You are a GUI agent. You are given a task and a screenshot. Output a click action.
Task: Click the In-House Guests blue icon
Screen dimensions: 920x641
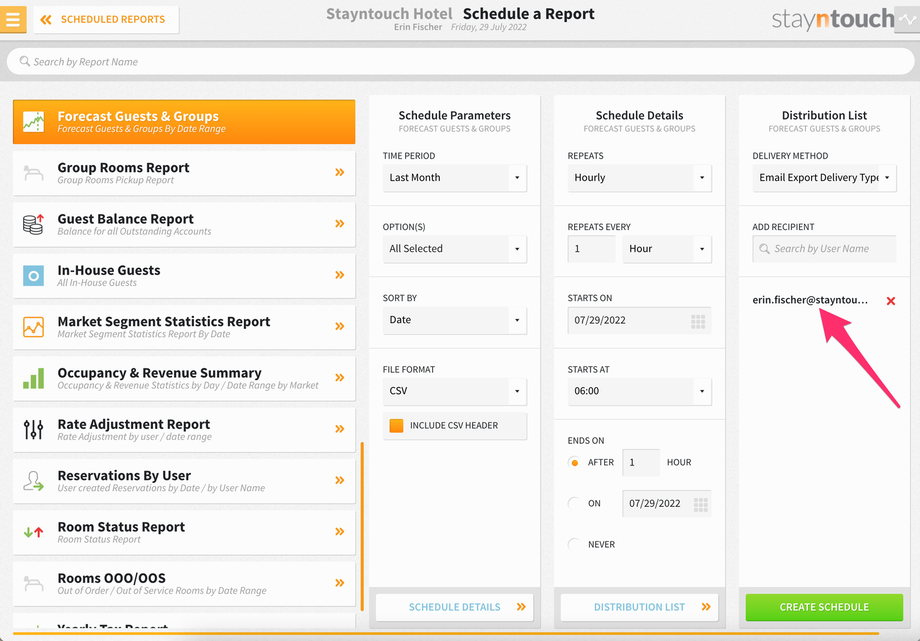(x=33, y=275)
